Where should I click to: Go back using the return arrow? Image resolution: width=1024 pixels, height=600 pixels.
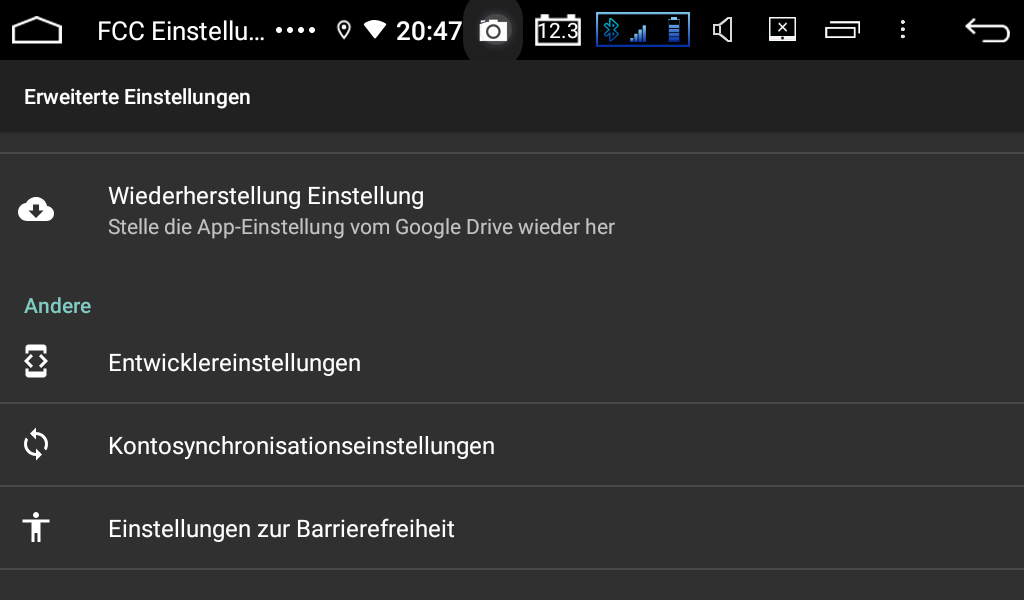(x=987, y=30)
